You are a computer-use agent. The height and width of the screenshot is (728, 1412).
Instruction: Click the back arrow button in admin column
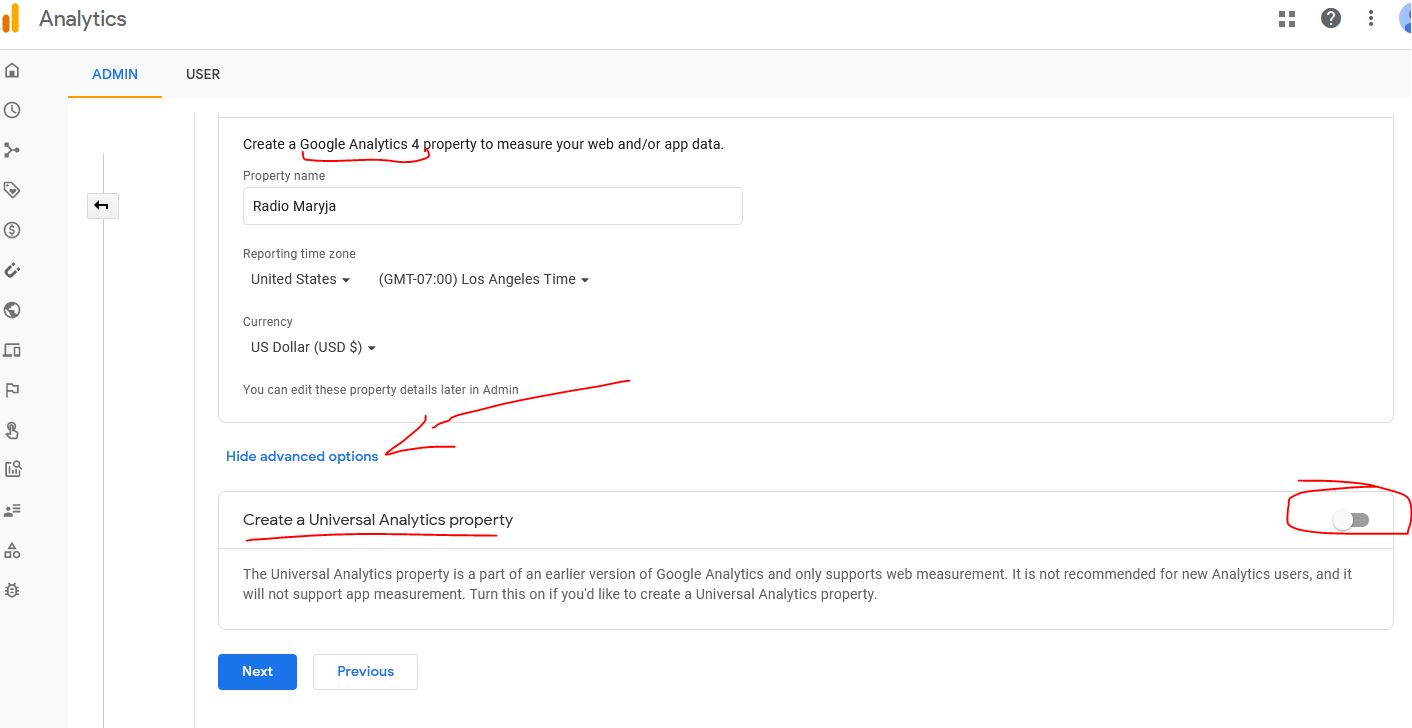click(x=102, y=205)
